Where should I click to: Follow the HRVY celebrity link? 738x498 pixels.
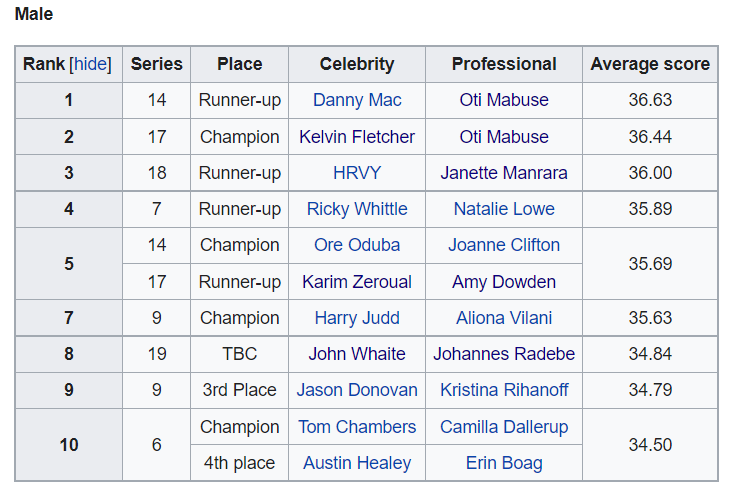(x=357, y=173)
